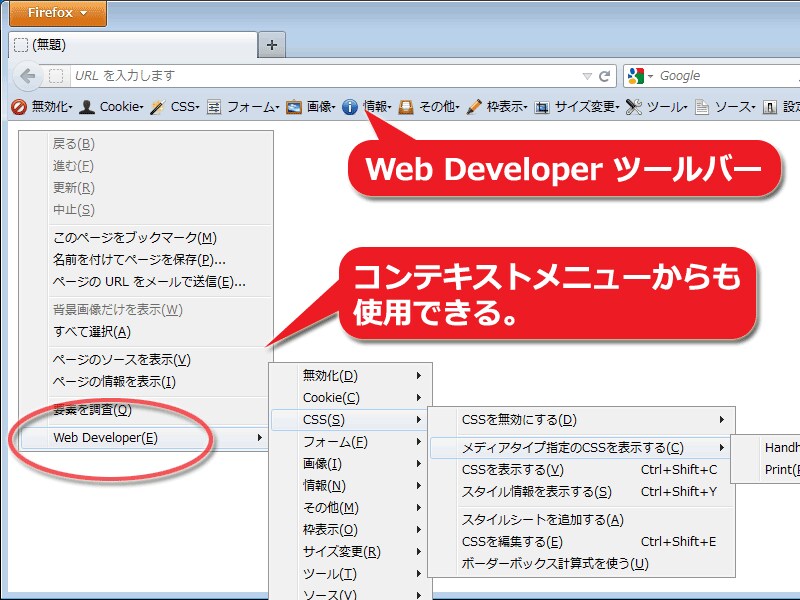Open the Google search engine selector dropdown

pos(640,76)
